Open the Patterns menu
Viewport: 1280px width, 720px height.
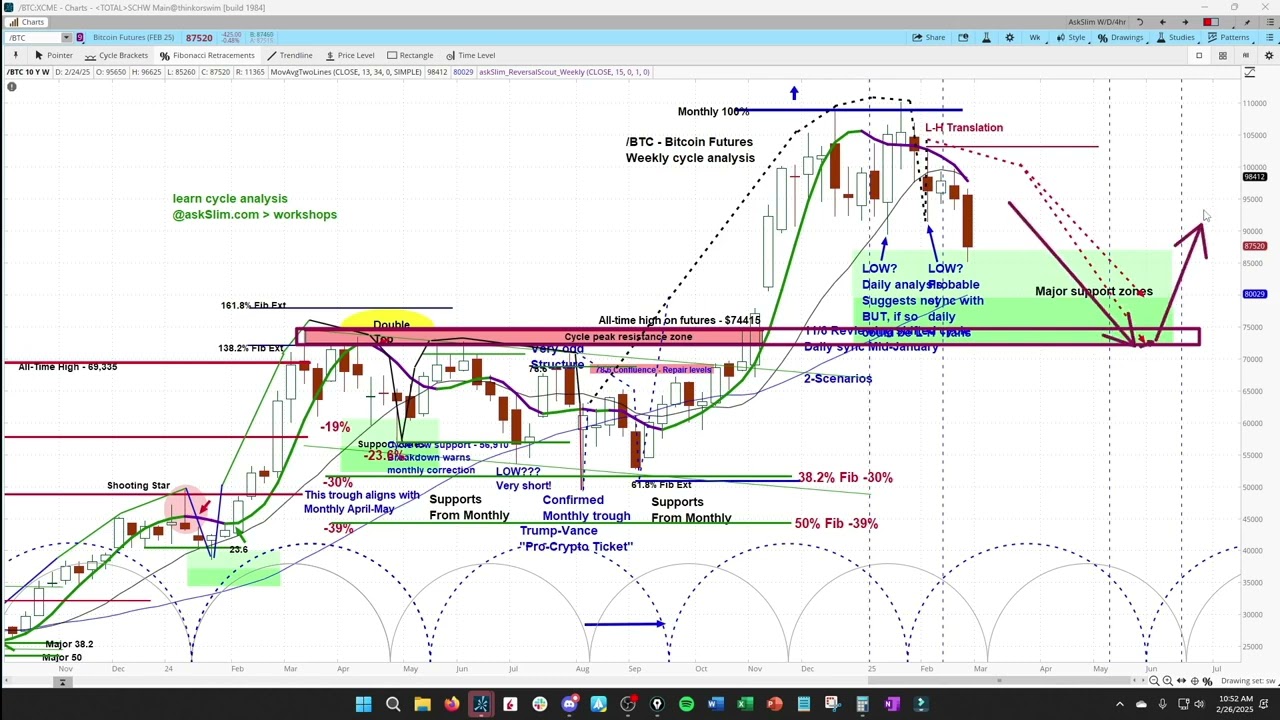point(1228,38)
